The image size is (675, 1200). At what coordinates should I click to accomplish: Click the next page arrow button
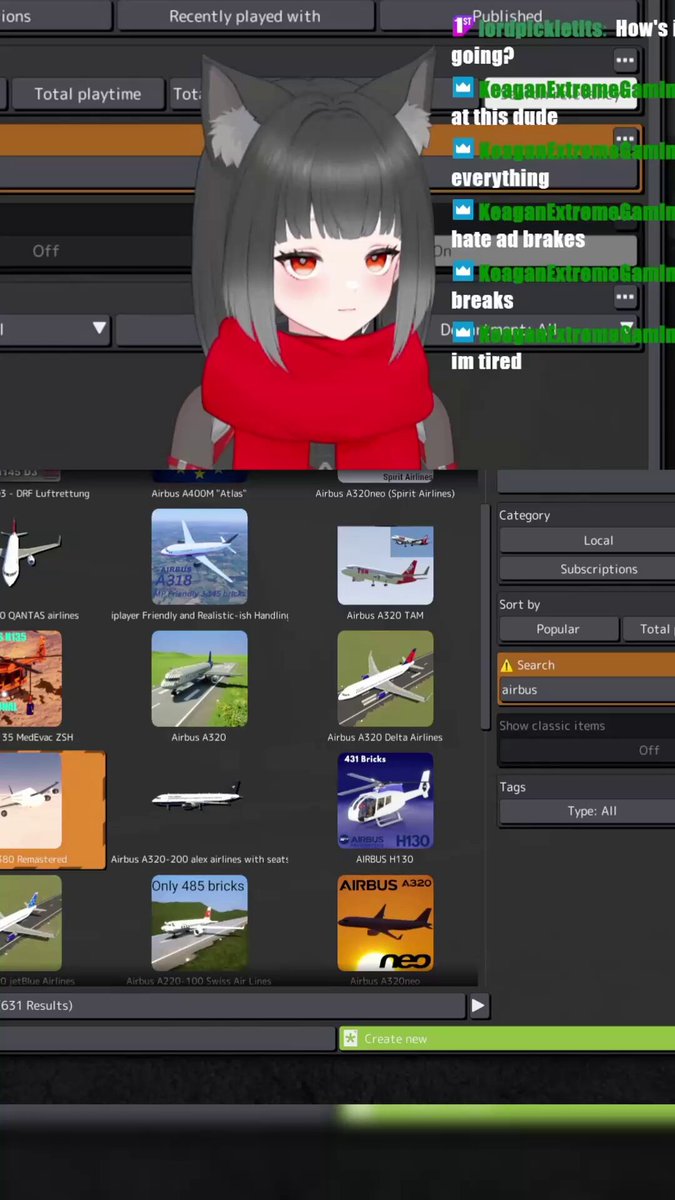[x=479, y=1006]
